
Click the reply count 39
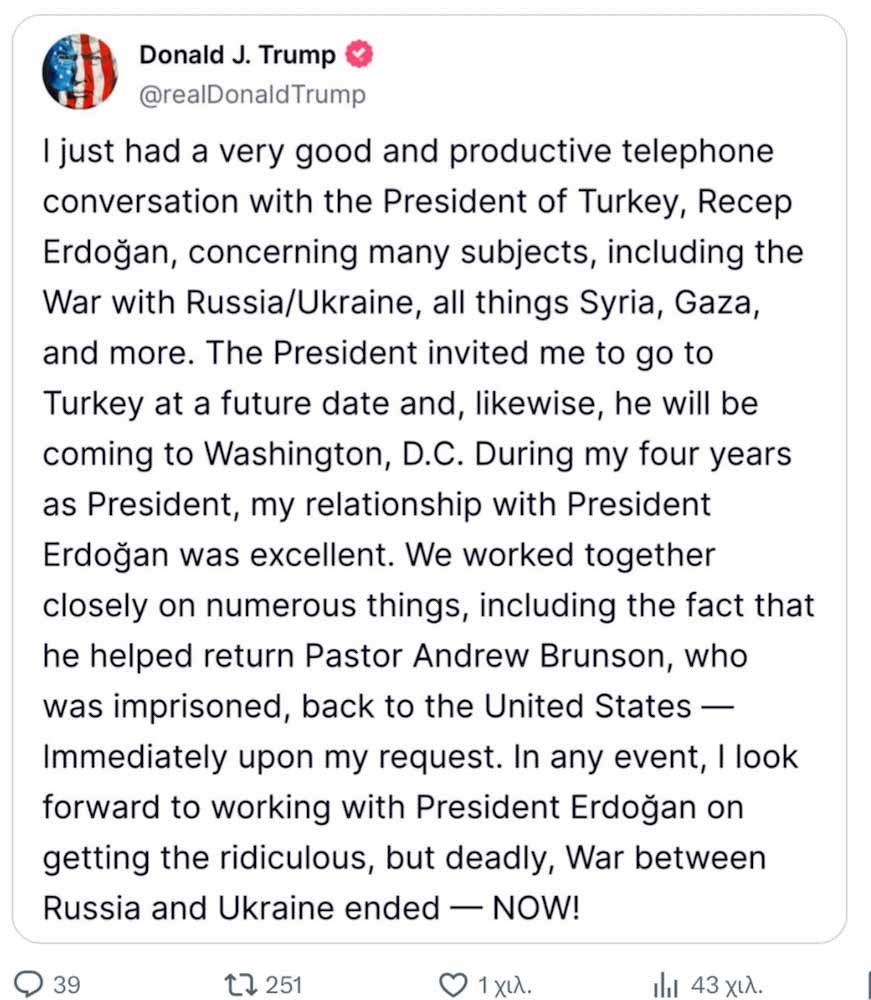(67, 984)
